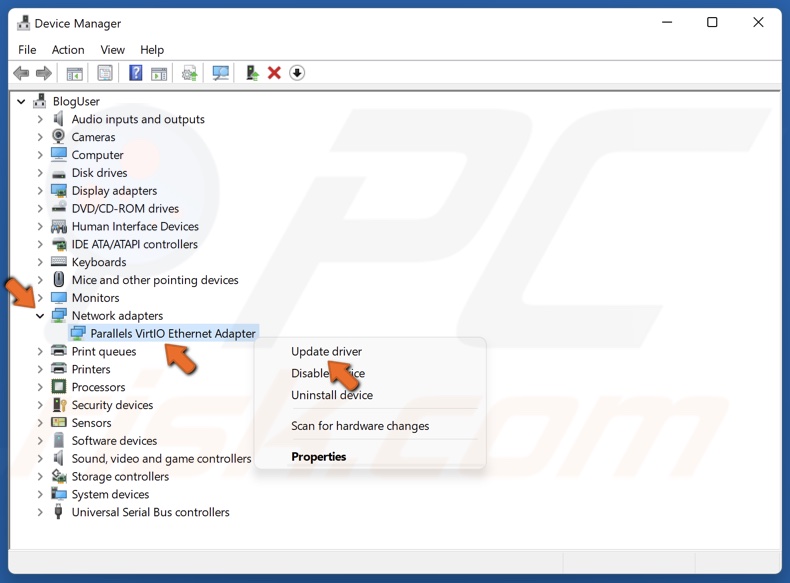This screenshot has width=790, height=583.
Task: Click the Universal Serial Bus plug icon
Action: 58,511
